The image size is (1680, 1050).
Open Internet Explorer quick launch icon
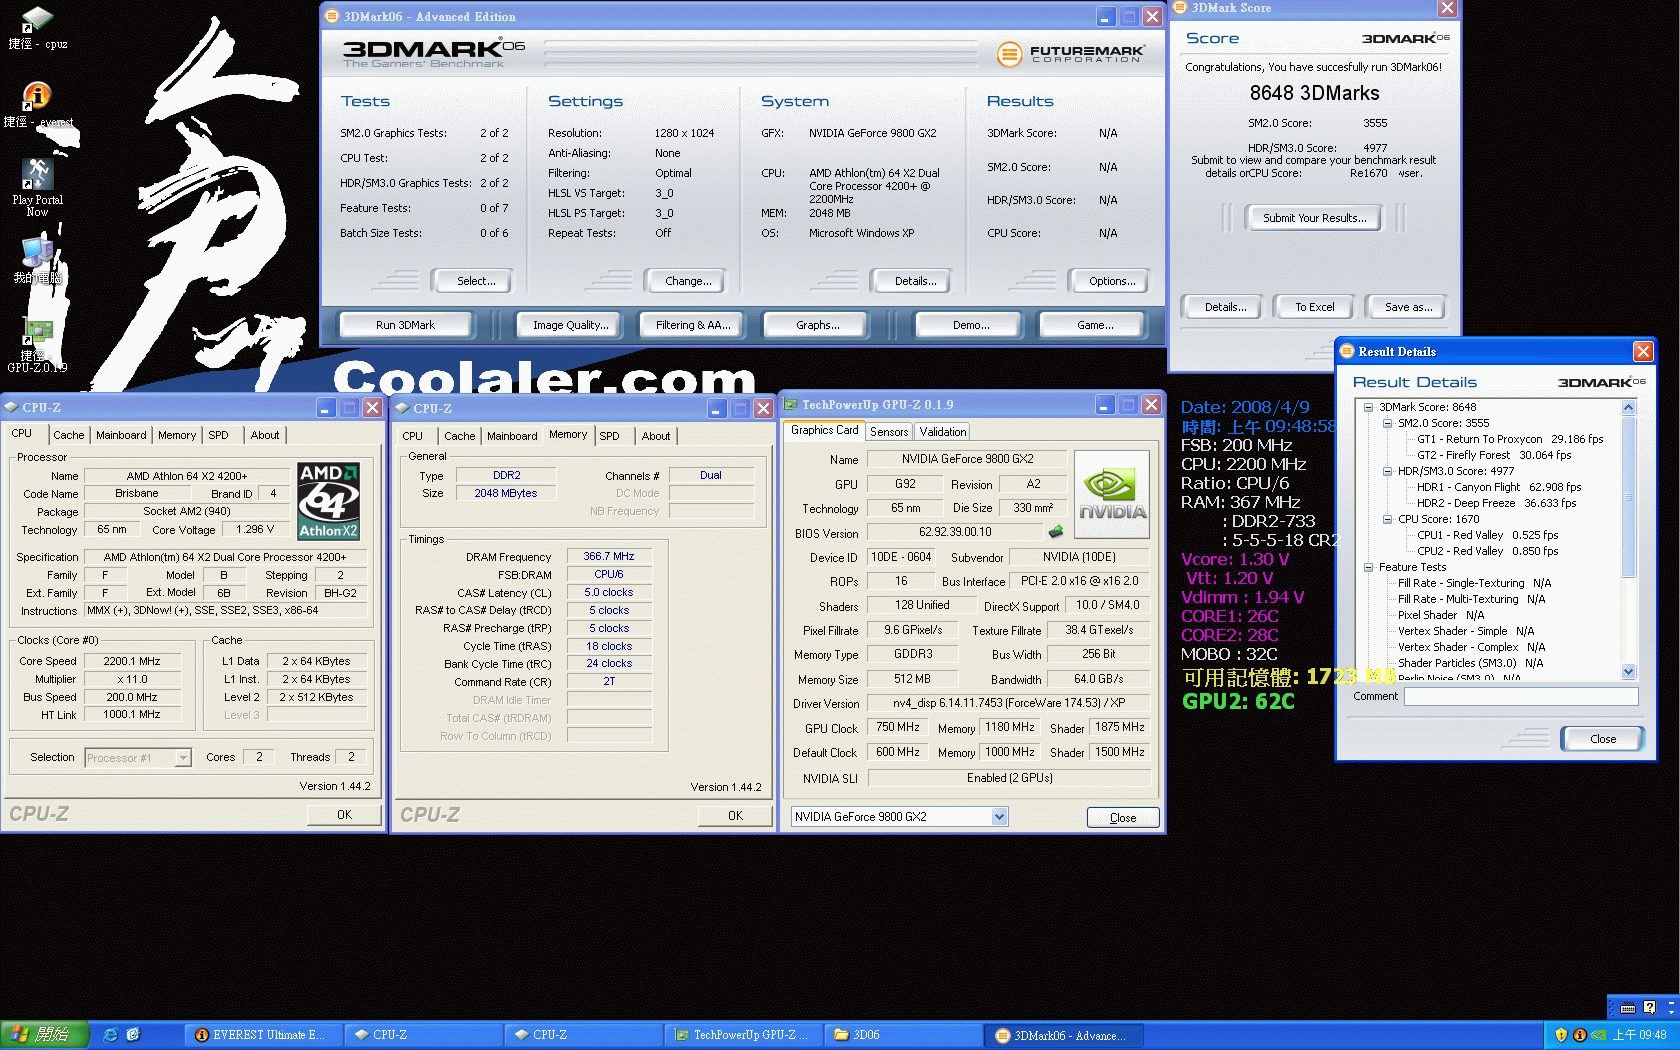(x=110, y=1035)
